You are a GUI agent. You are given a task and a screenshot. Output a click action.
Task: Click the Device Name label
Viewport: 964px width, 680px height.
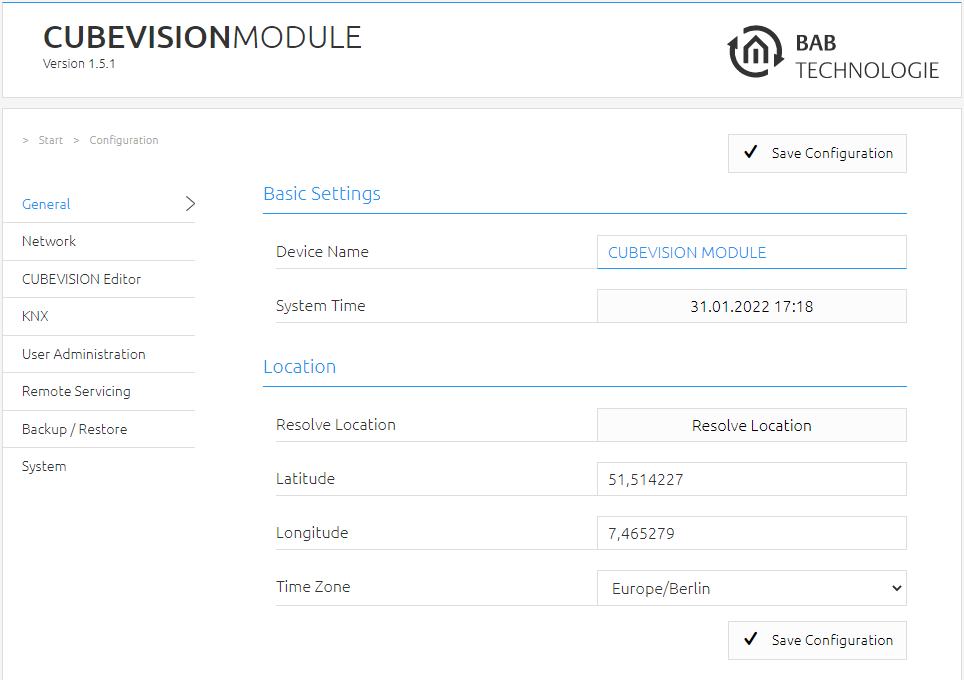[x=322, y=251]
